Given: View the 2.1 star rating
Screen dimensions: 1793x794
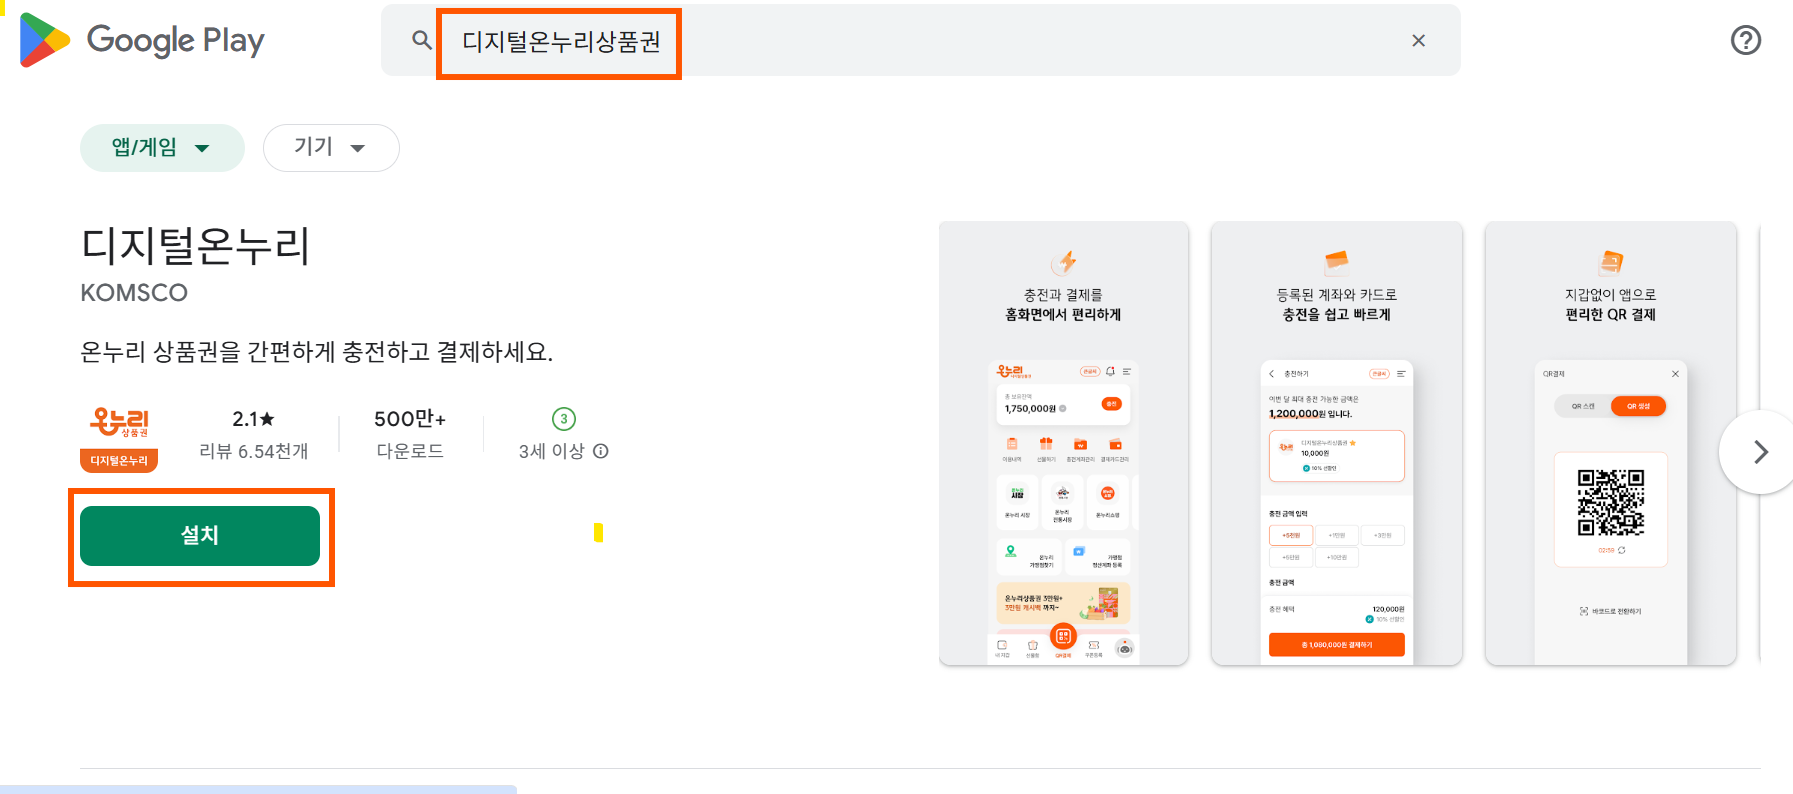Looking at the screenshot, I should pyautogui.click(x=254, y=419).
